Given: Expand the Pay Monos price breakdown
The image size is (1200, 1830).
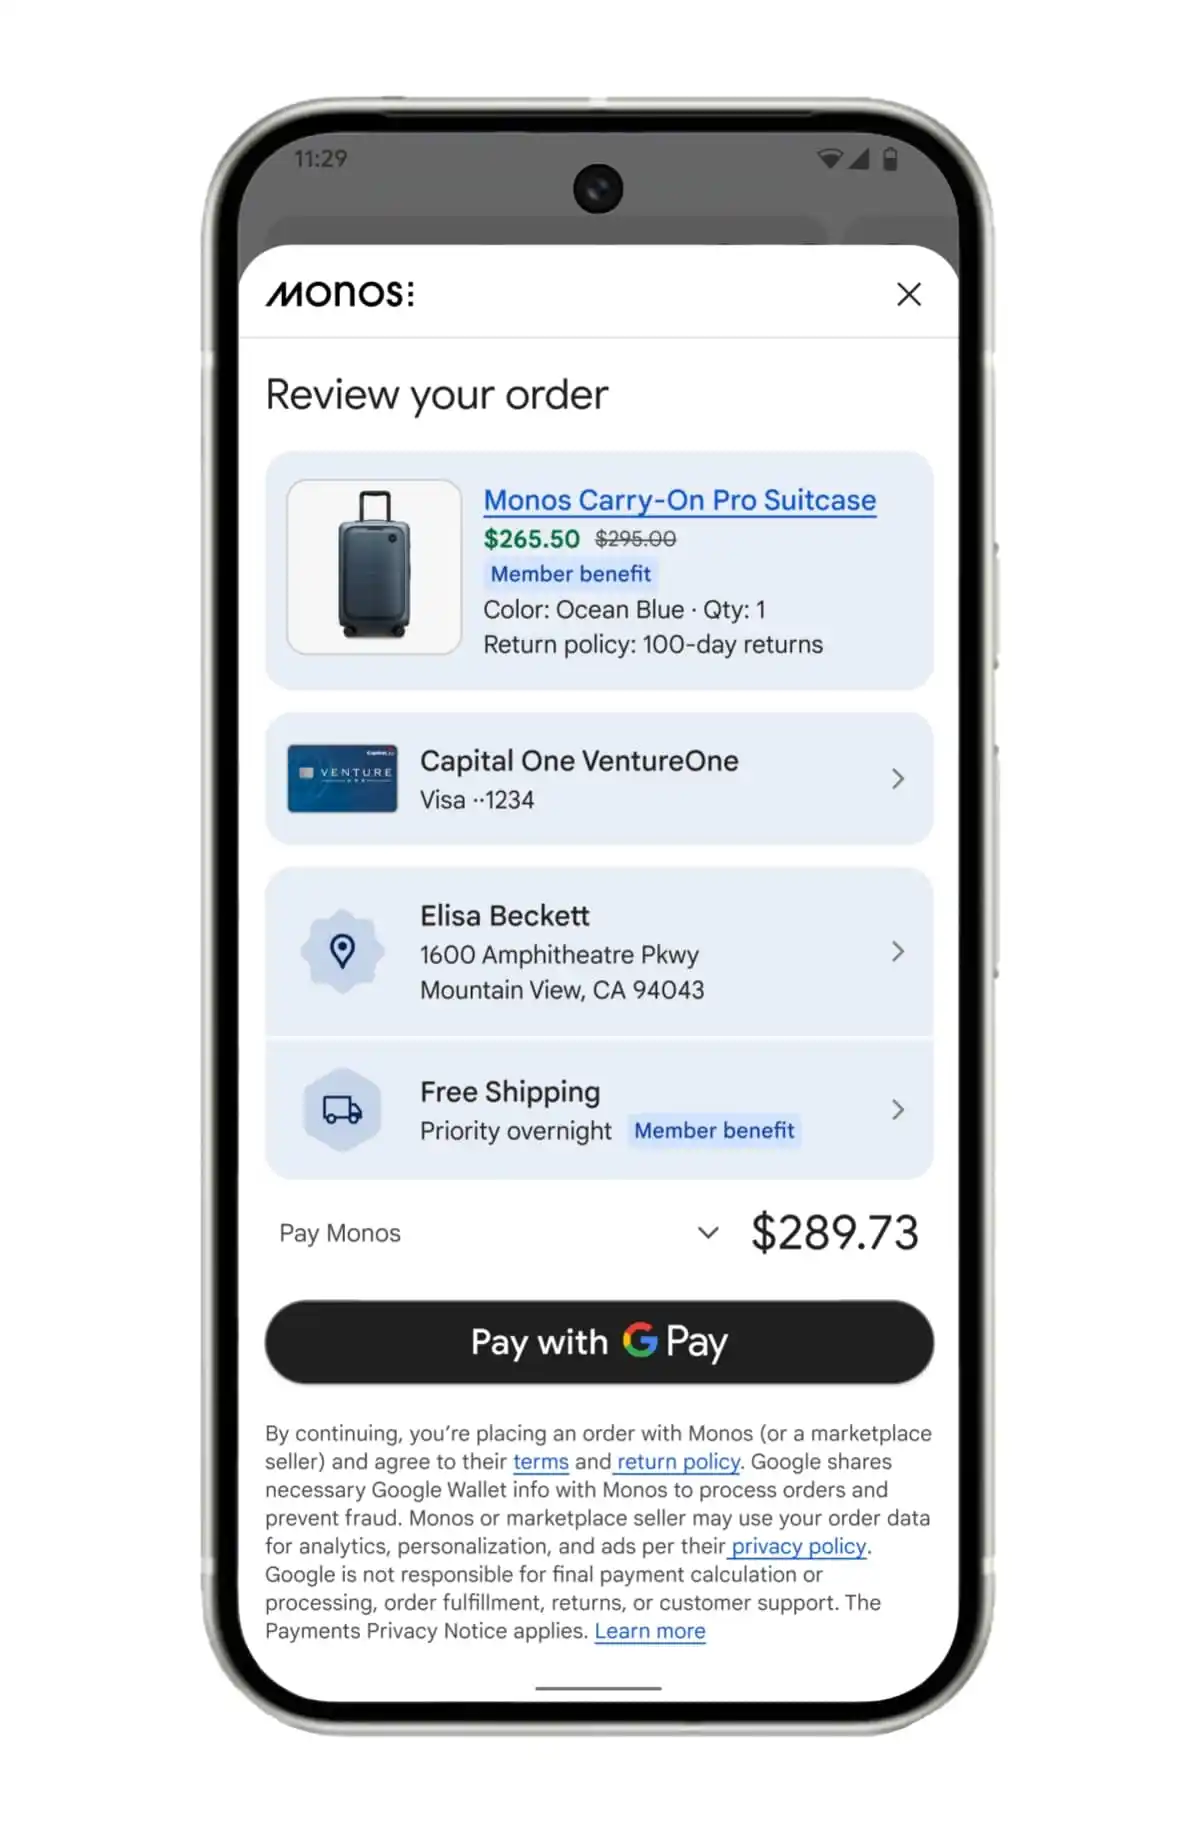Looking at the screenshot, I should pos(708,1233).
